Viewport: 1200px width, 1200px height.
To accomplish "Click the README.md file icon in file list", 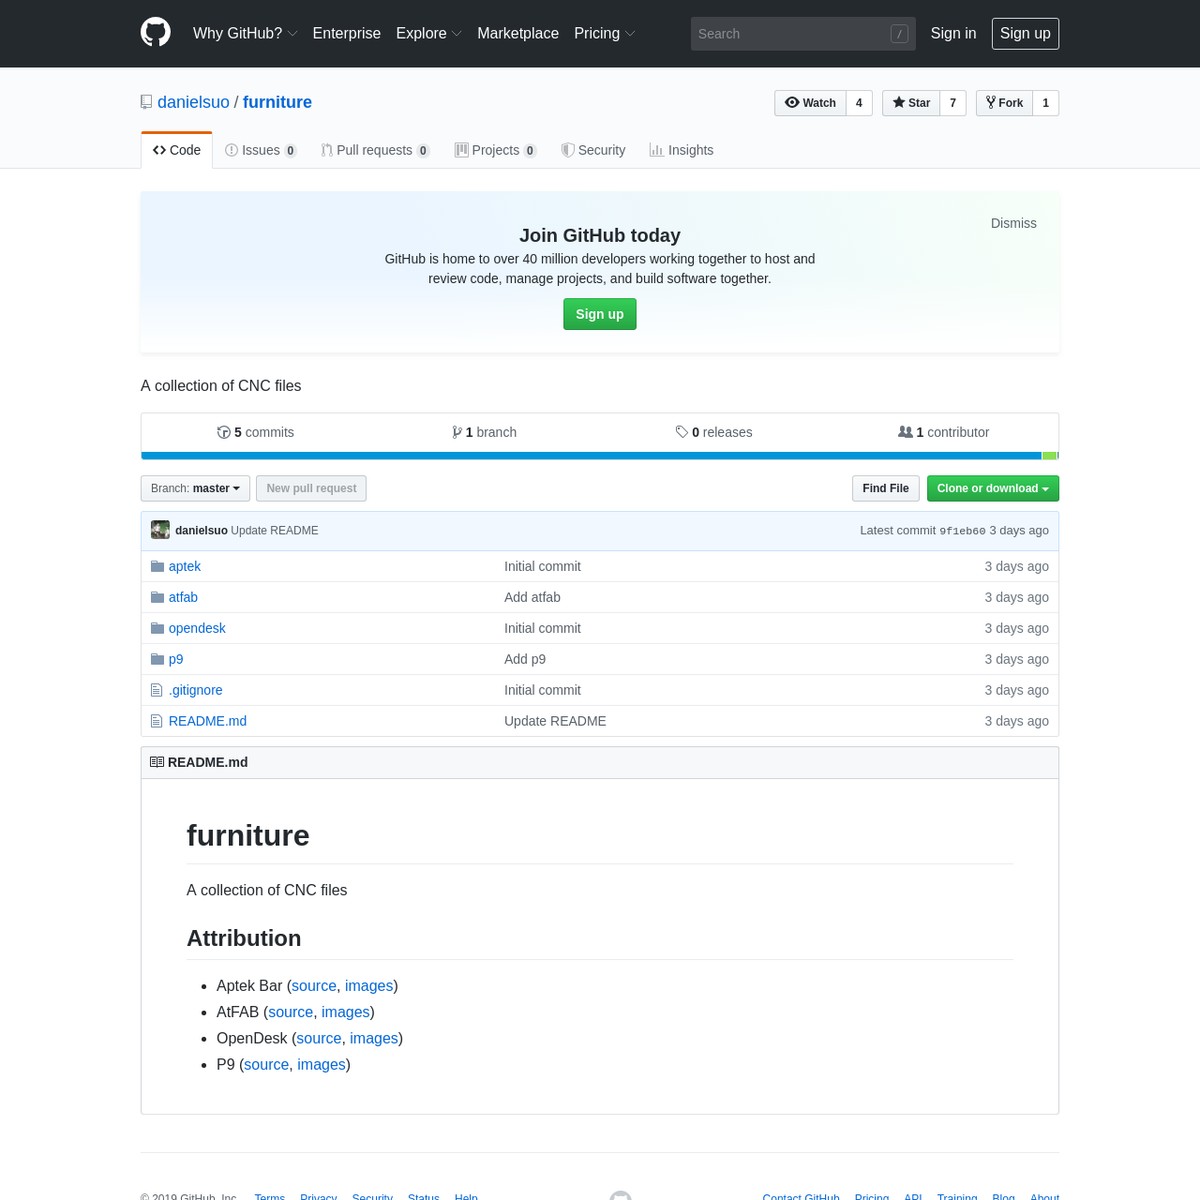I will [x=156, y=721].
